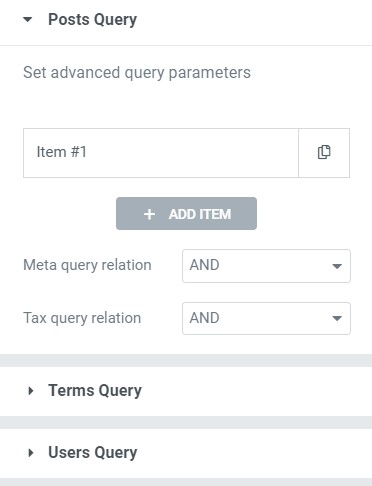The image size is (372, 486).
Task: Open the Tax query relation dropdown
Action: coord(266,318)
